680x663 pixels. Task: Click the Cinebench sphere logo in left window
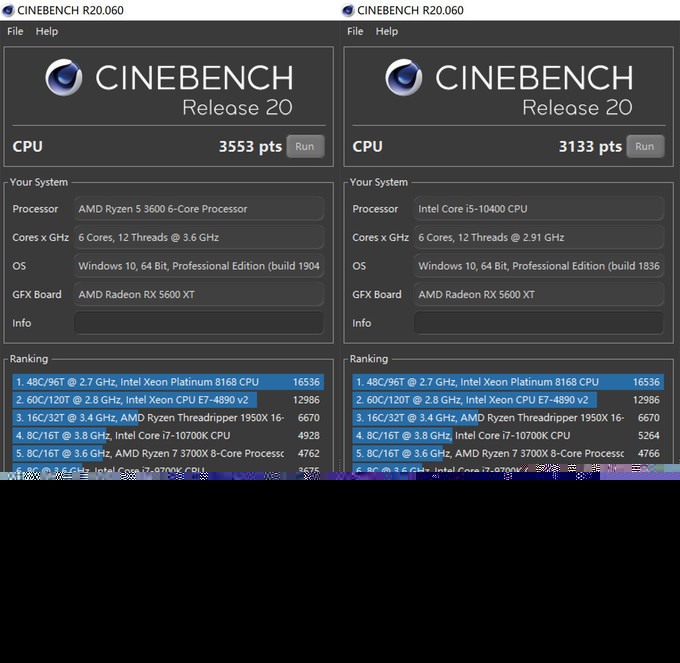pos(64,77)
